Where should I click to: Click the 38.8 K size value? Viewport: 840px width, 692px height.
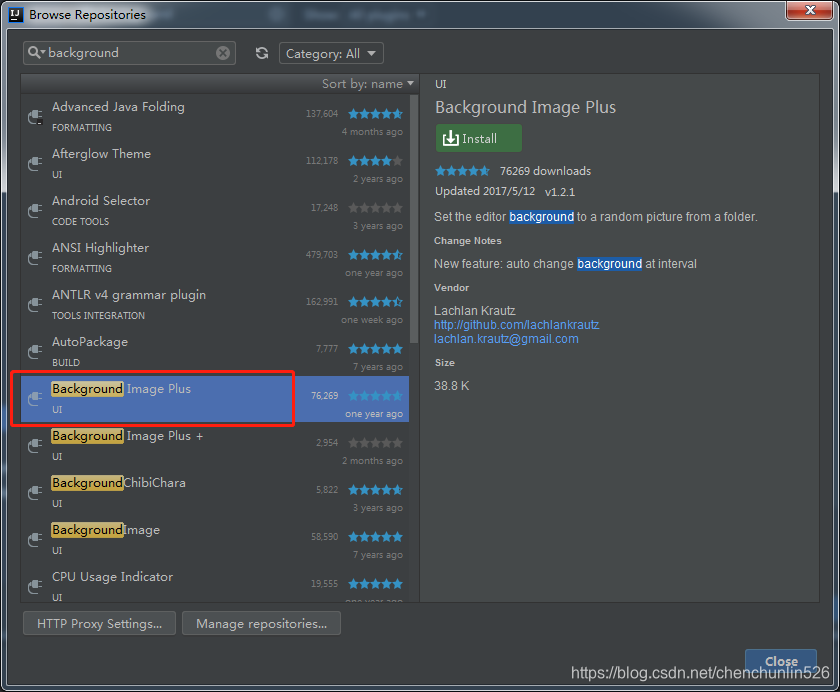(x=452, y=386)
